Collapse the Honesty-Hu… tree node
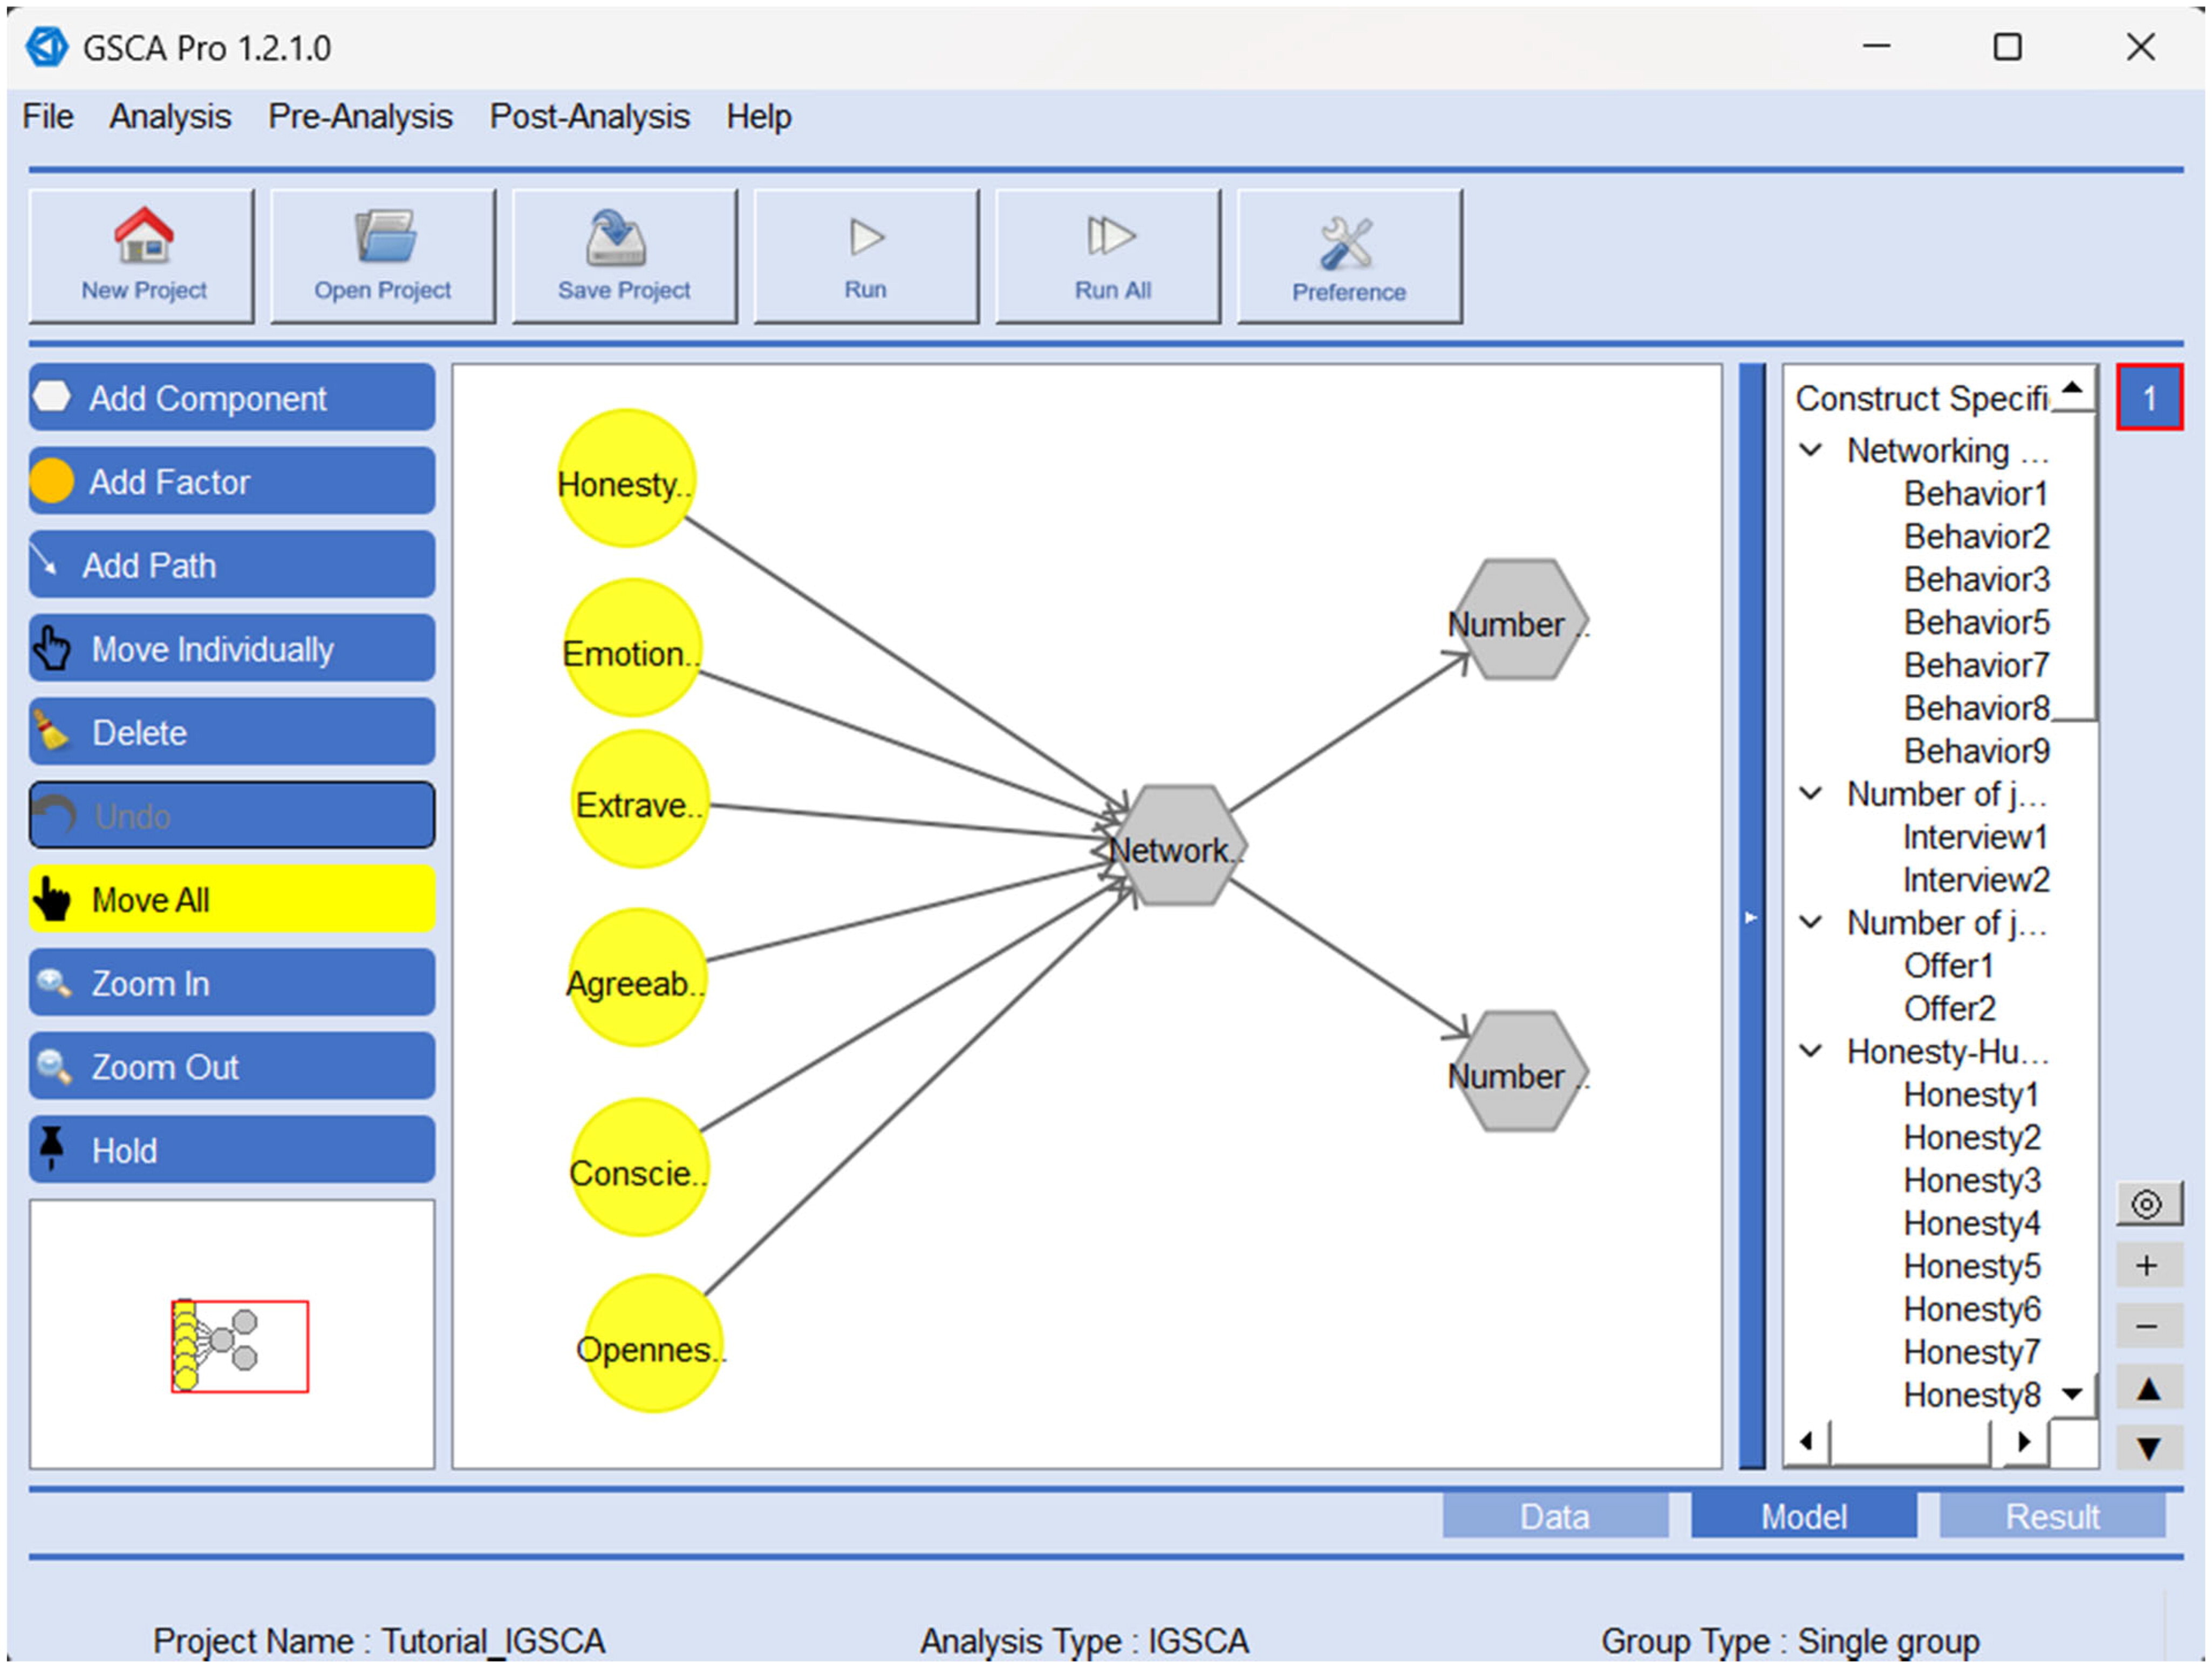 coord(1811,1051)
